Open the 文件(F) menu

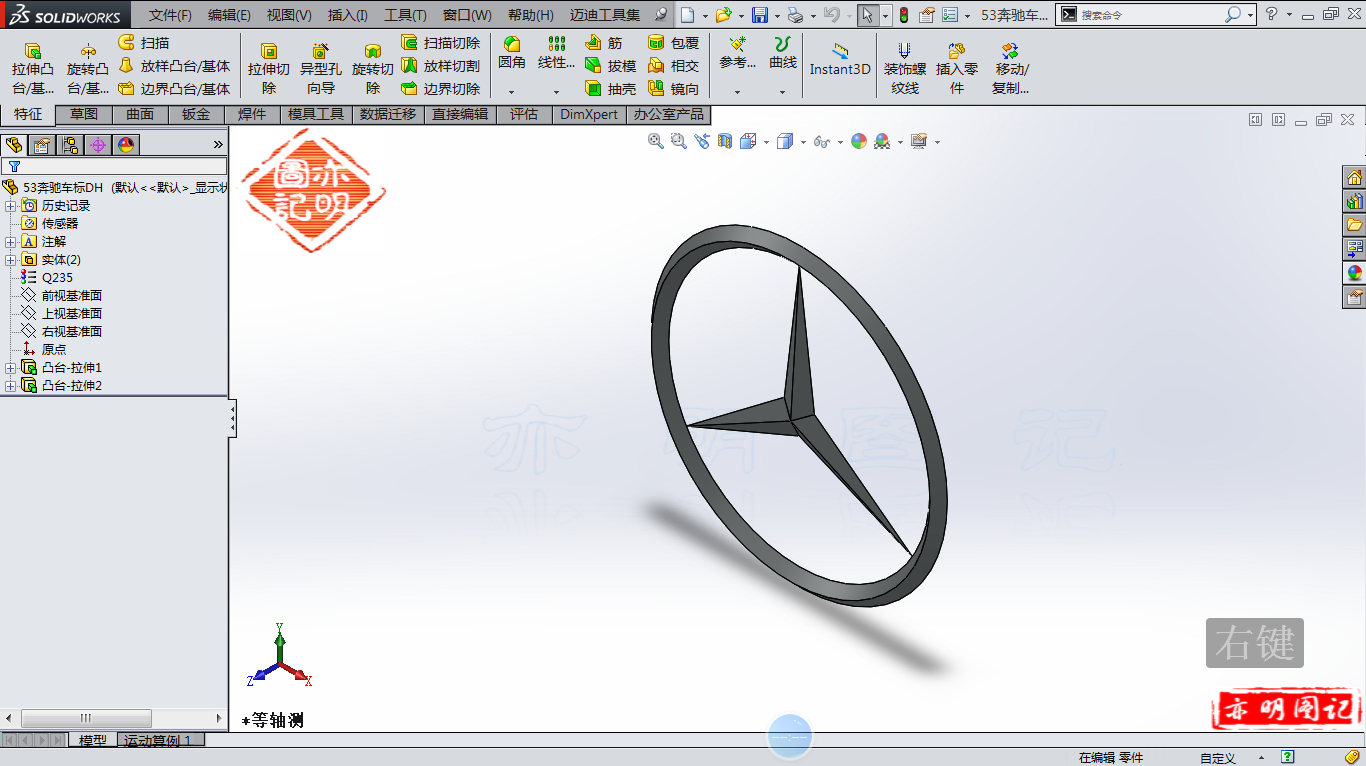[x=170, y=15]
